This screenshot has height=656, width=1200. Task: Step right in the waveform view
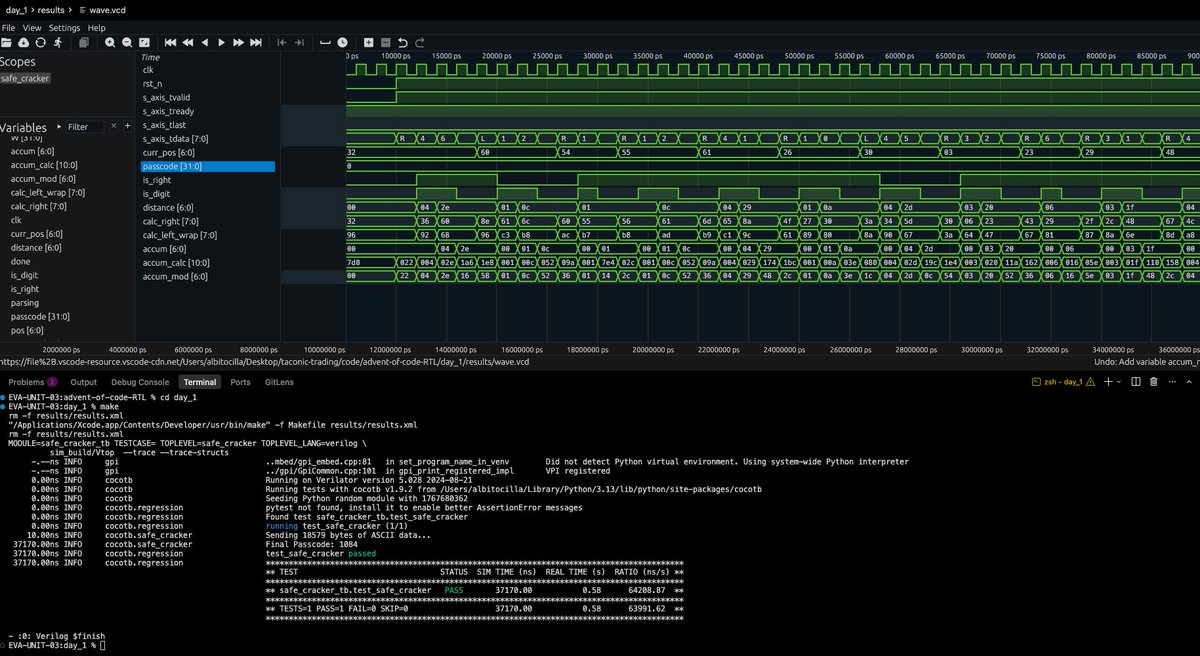[x=222, y=43]
